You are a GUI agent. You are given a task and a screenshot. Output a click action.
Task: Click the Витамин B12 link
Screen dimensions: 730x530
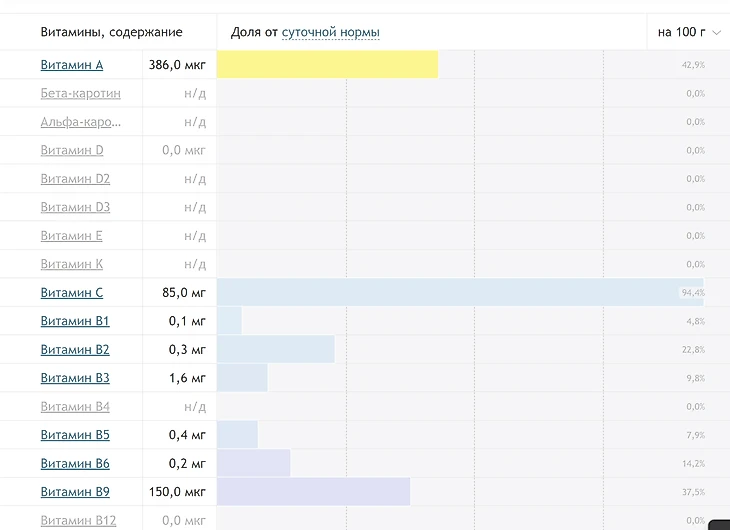79,521
